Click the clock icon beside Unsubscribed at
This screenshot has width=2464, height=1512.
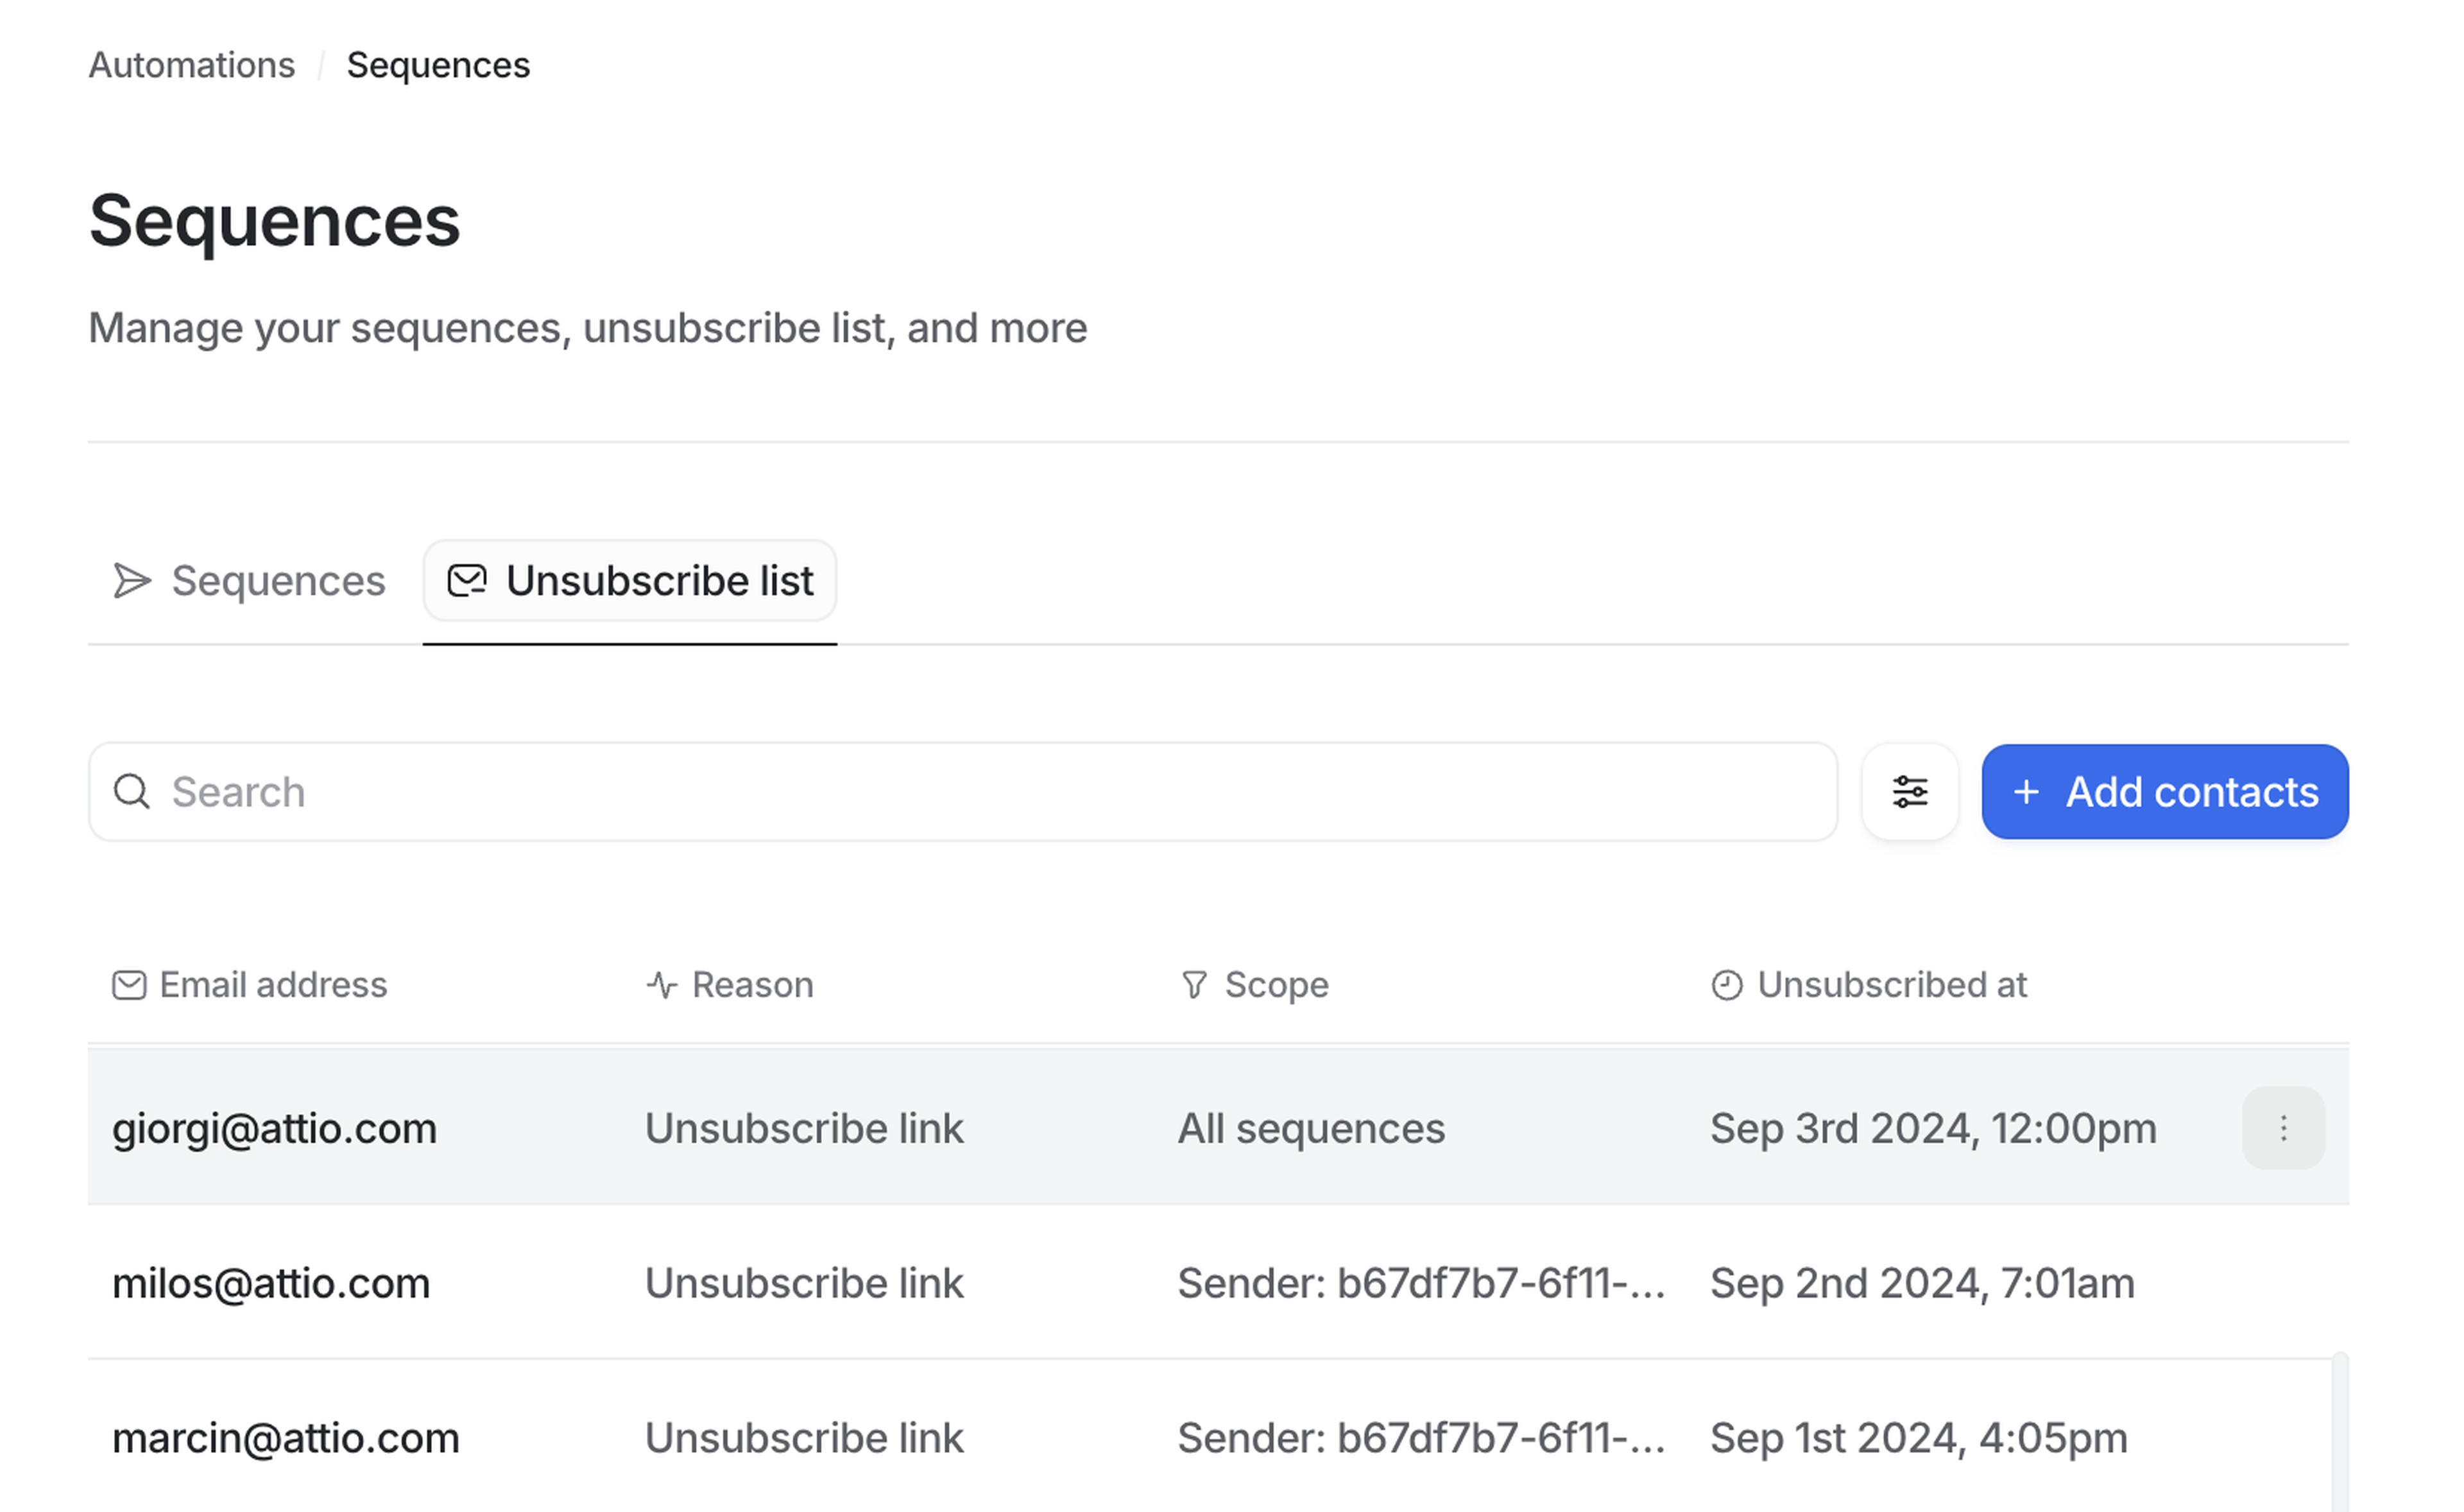click(1726, 985)
